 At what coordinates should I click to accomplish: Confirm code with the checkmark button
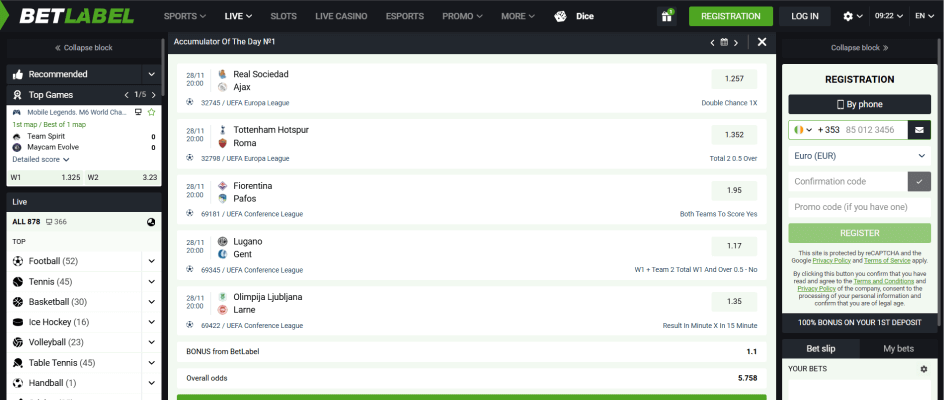pos(919,181)
